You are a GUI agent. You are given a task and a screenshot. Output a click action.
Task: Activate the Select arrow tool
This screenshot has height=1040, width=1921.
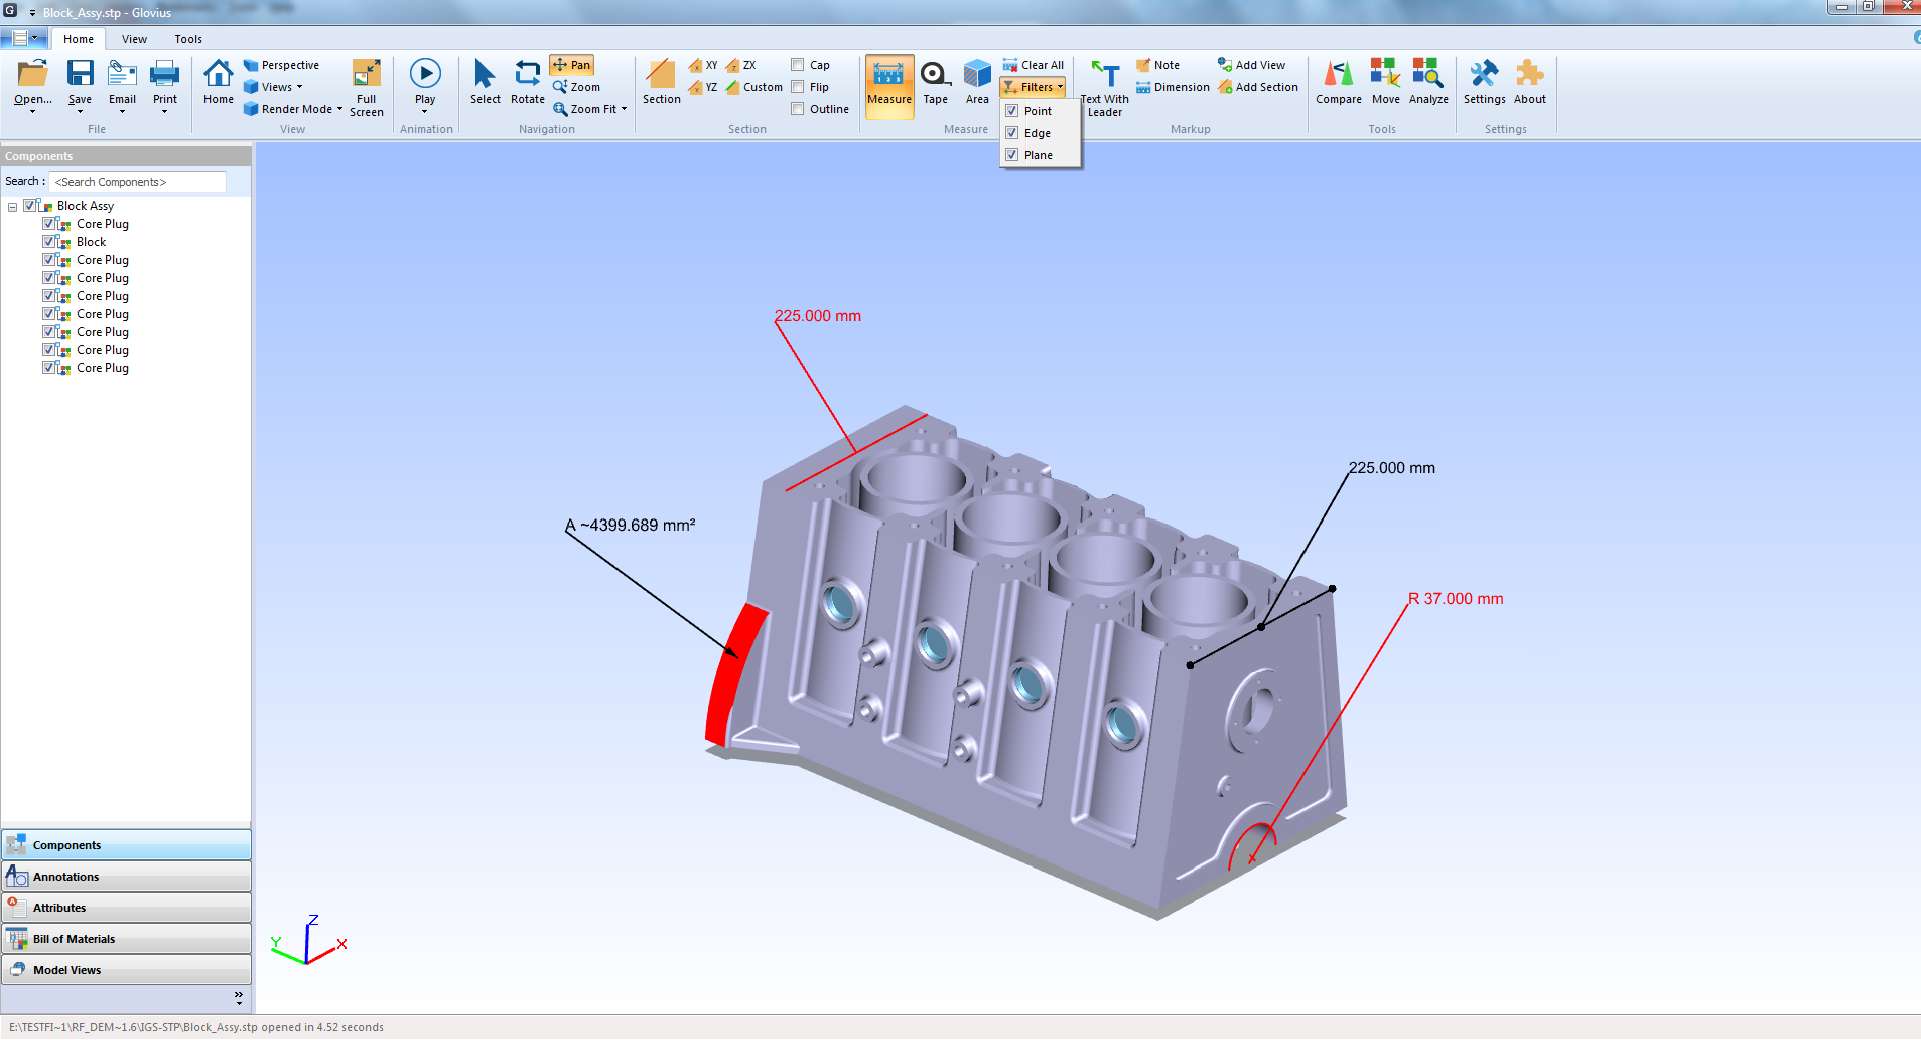[x=485, y=82]
